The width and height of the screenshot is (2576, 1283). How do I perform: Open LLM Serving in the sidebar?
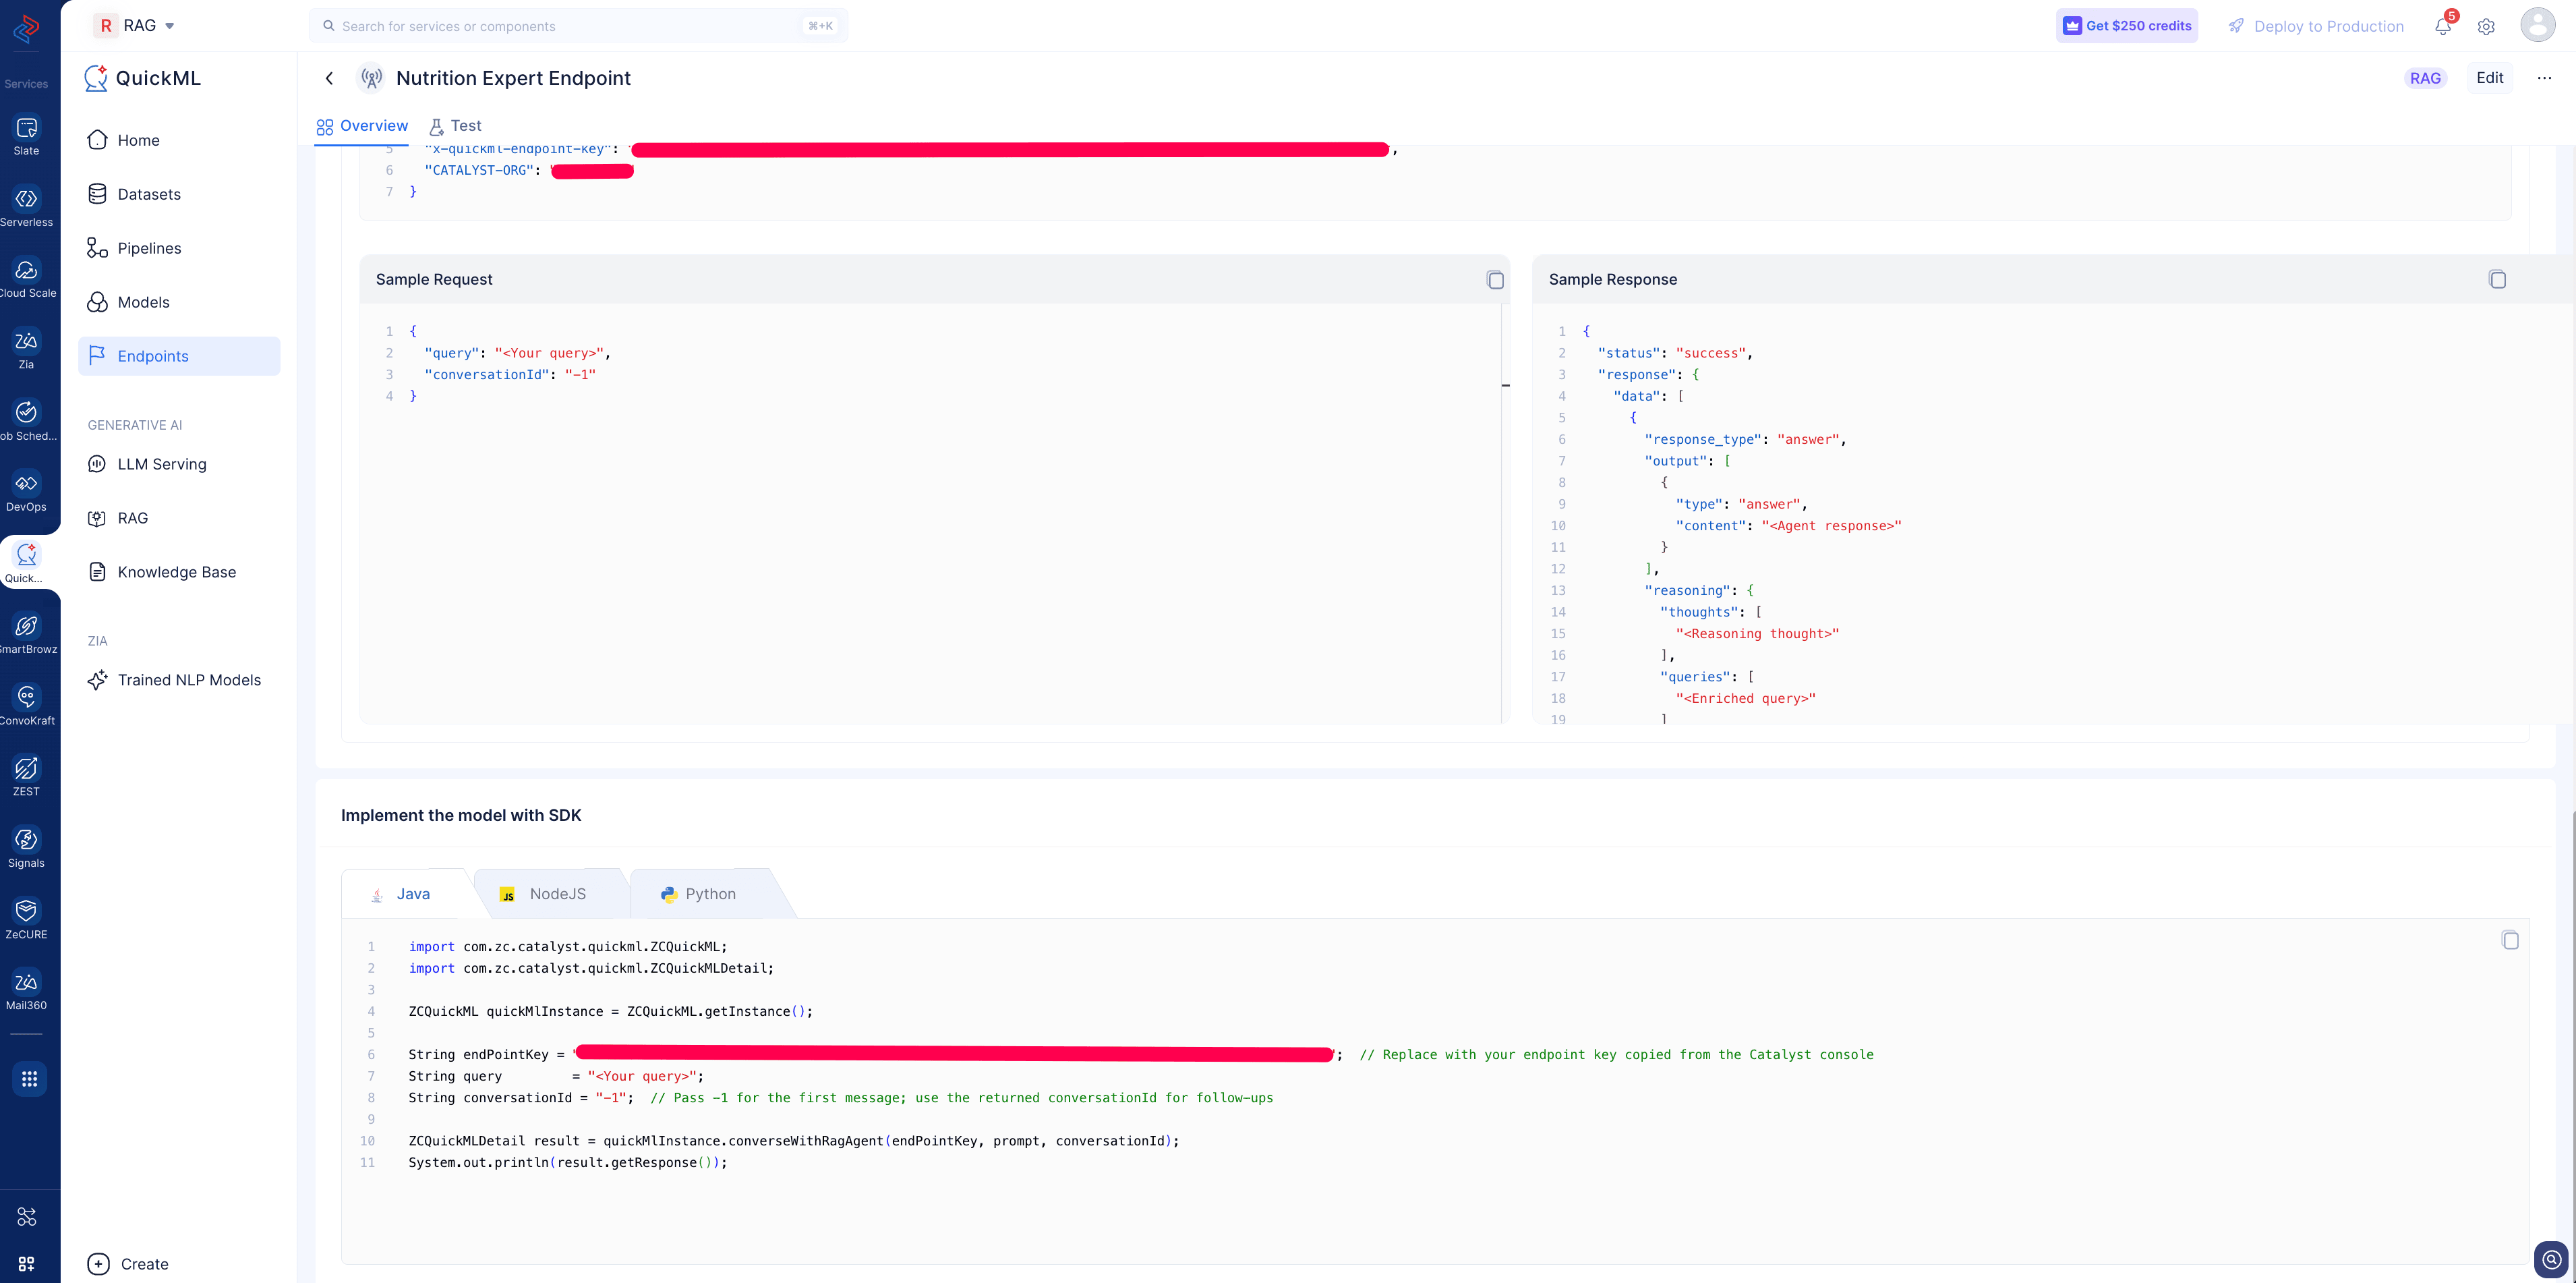pos(179,464)
